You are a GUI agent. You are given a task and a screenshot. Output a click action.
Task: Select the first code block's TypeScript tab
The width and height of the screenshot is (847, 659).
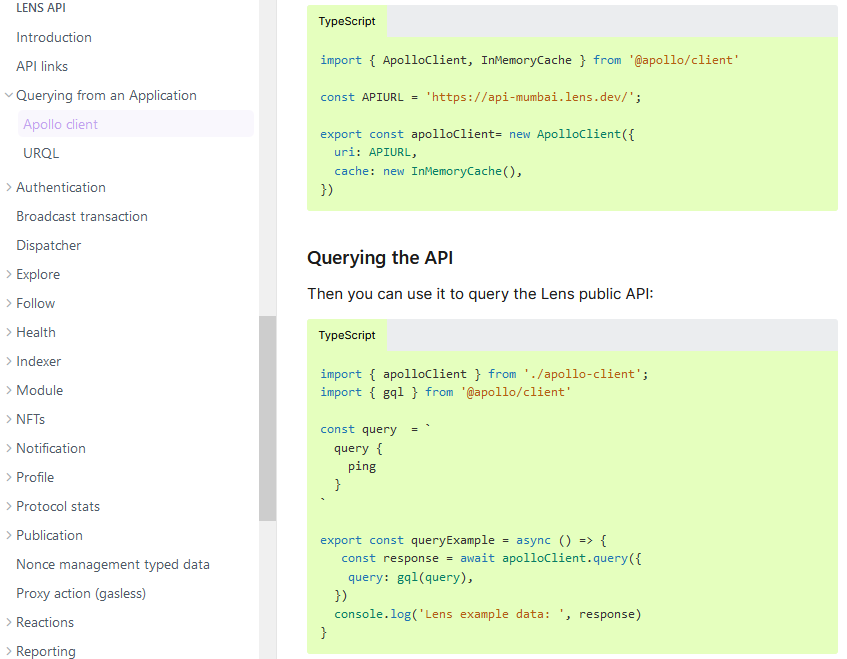click(347, 21)
